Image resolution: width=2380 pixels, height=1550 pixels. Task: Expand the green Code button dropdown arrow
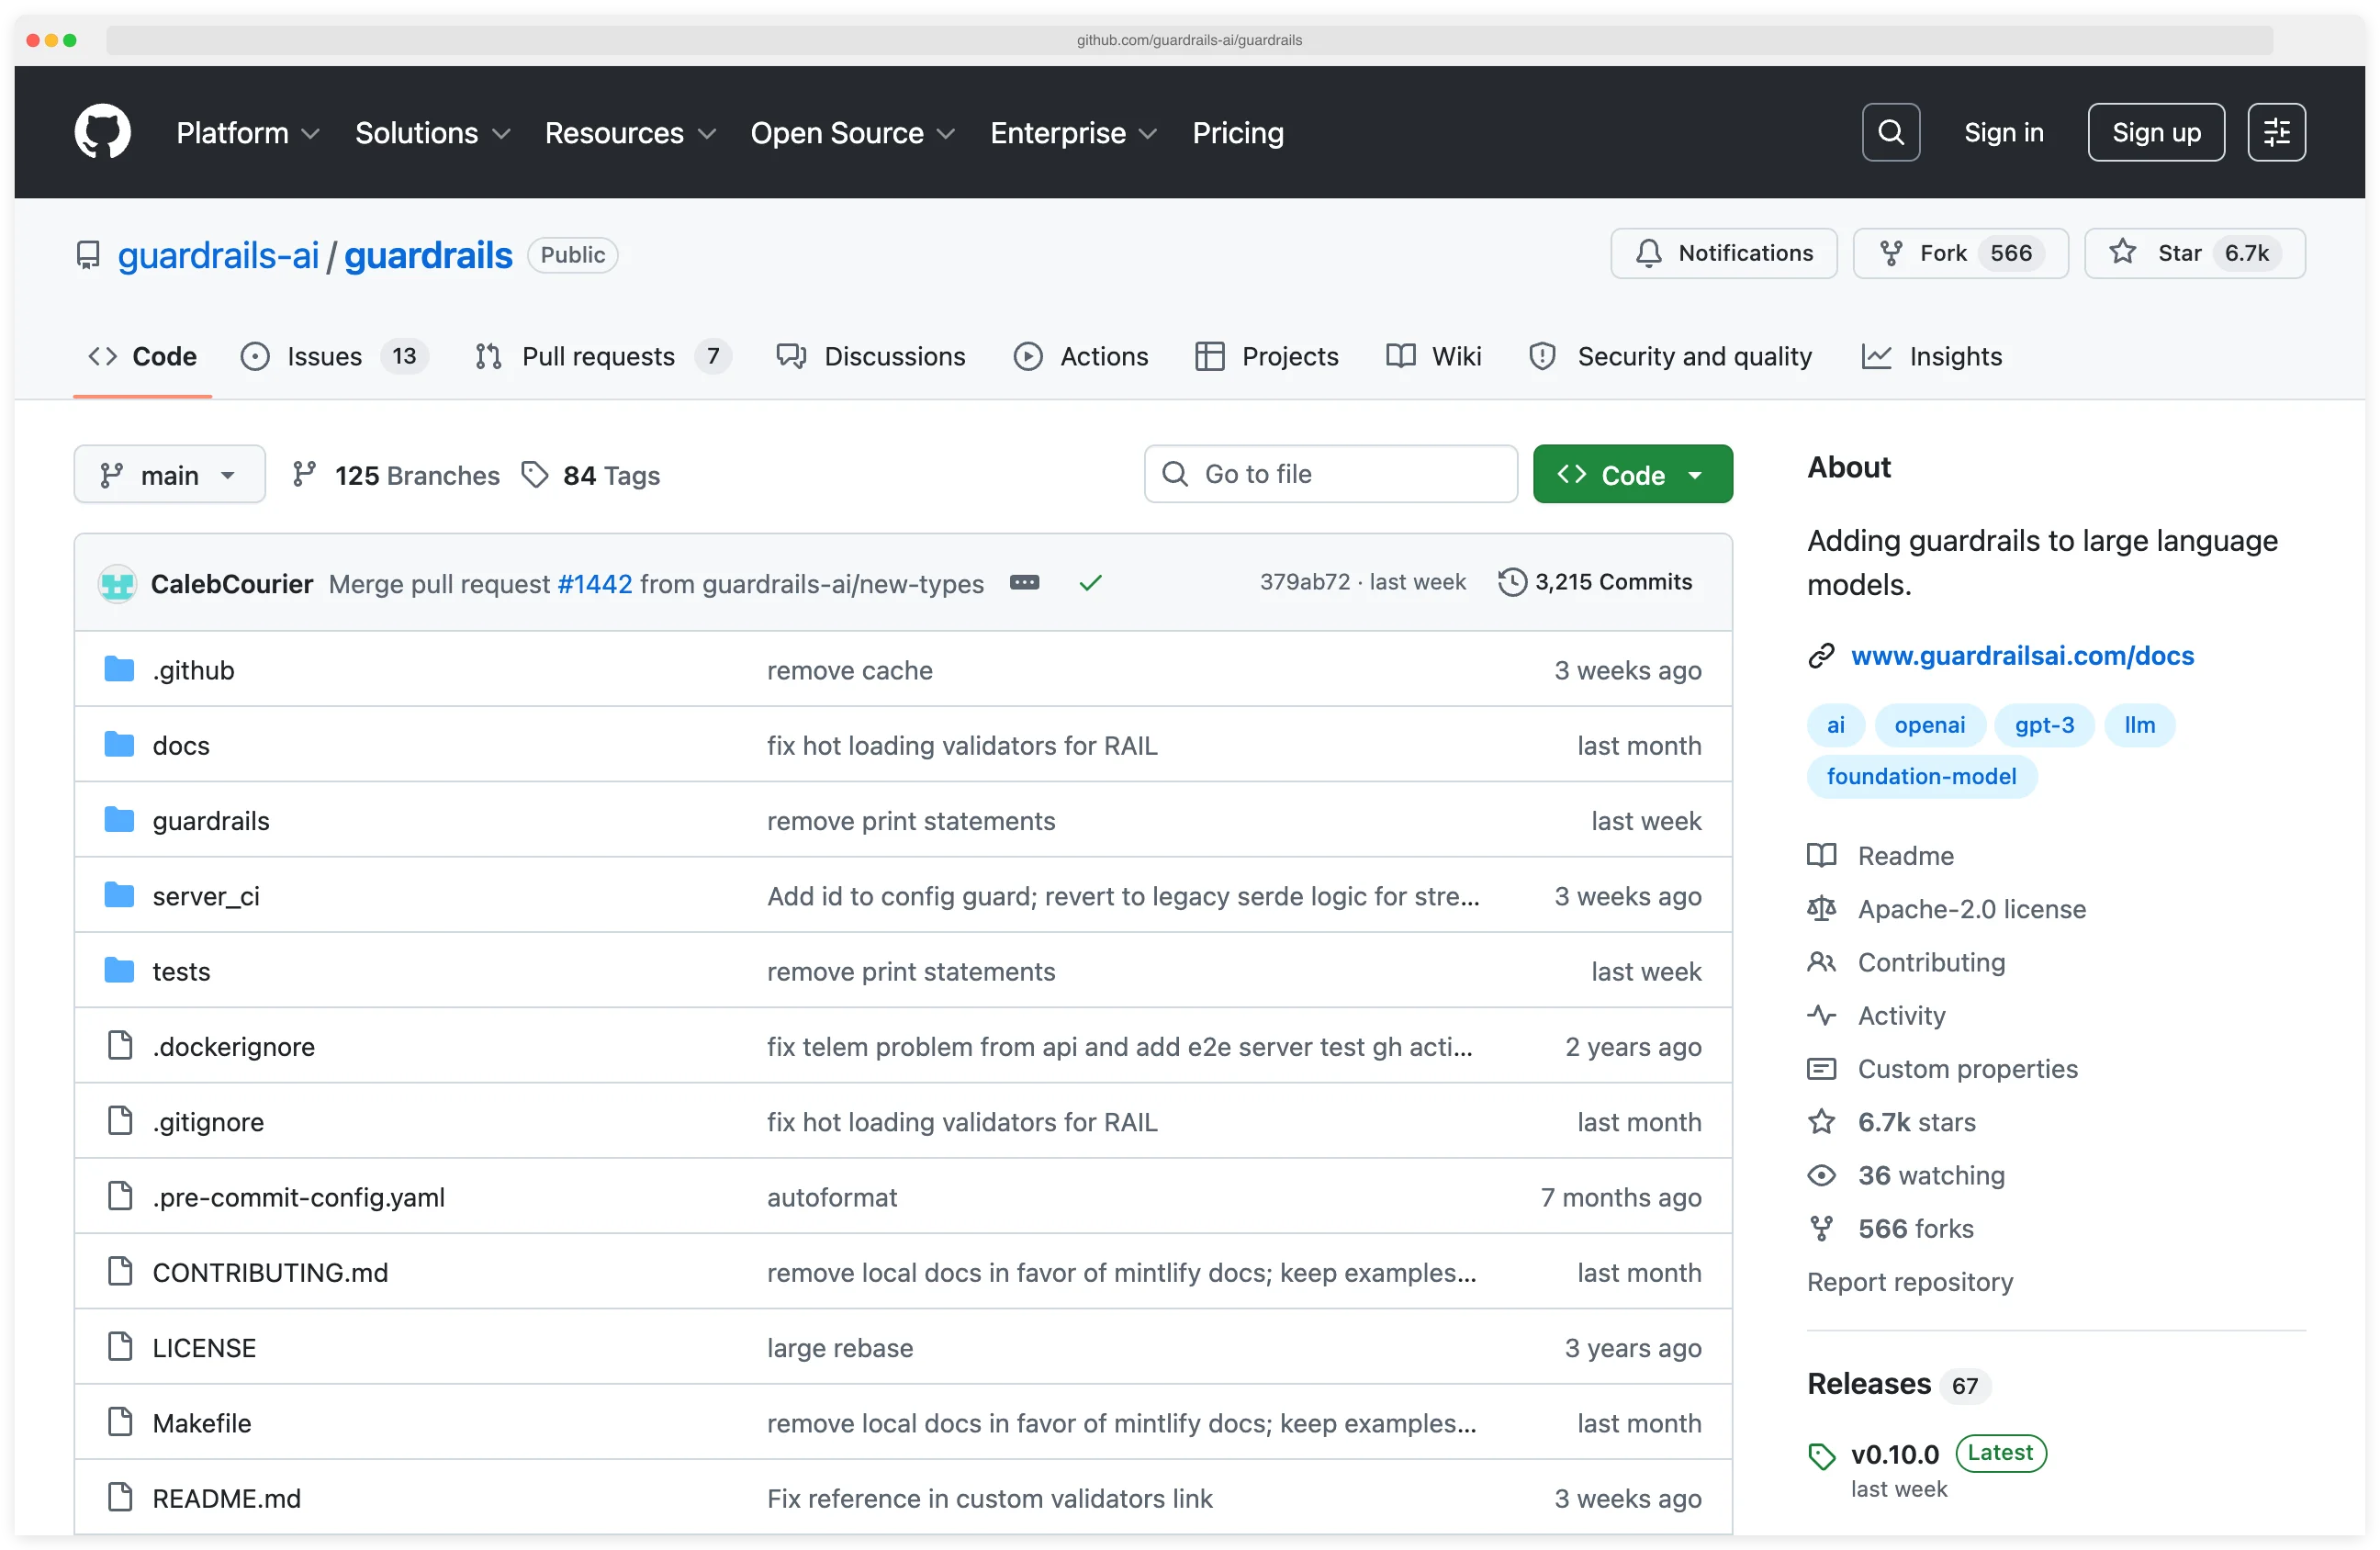click(x=1697, y=474)
